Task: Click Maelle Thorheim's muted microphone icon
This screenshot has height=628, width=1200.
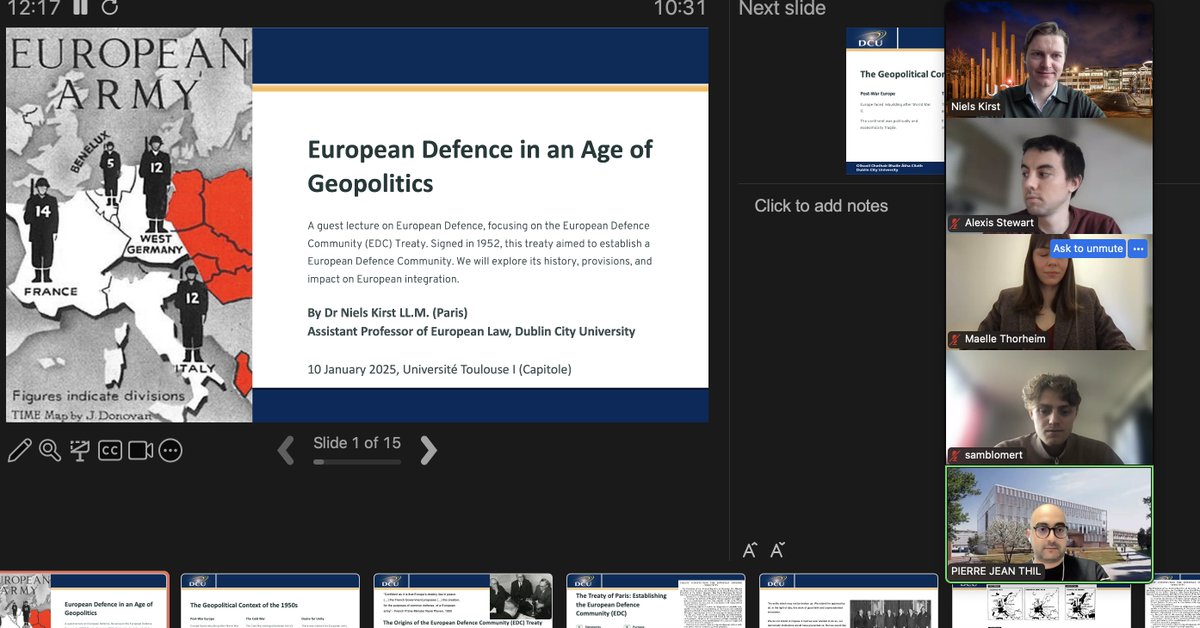Action: pyautogui.click(x=956, y=340)
